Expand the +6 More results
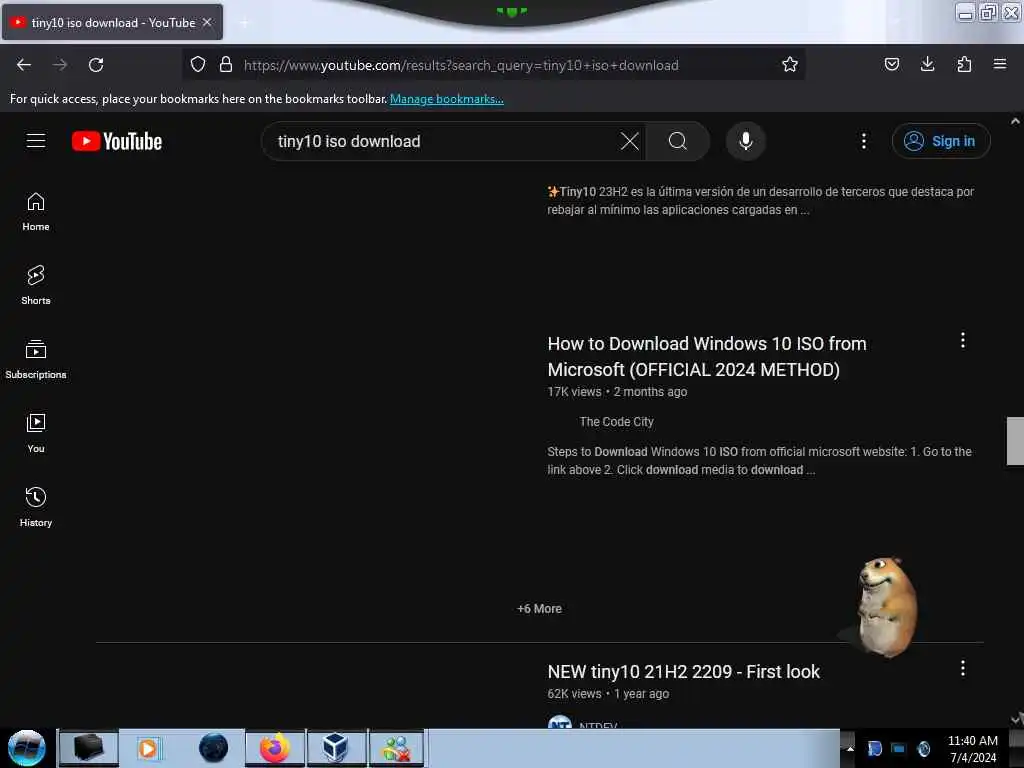The height and width of the screenshot is (768, 1024). 539,609
